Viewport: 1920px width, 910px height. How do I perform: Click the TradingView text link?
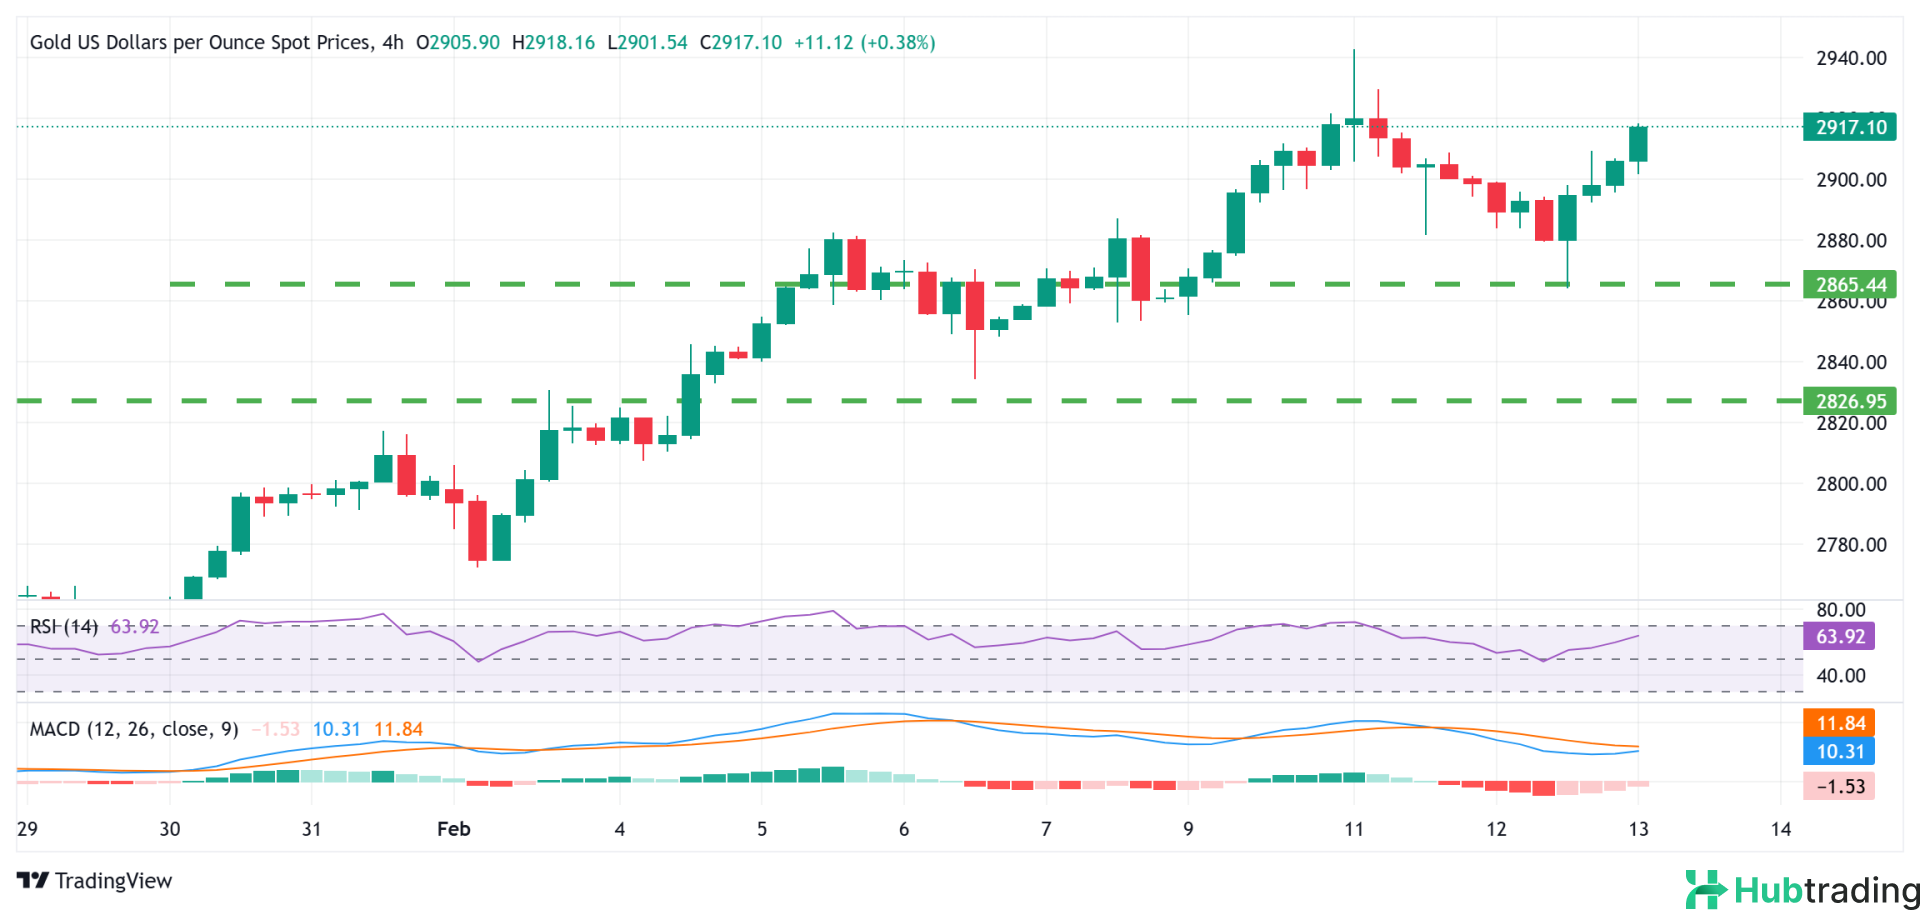[x=113, y=880]
